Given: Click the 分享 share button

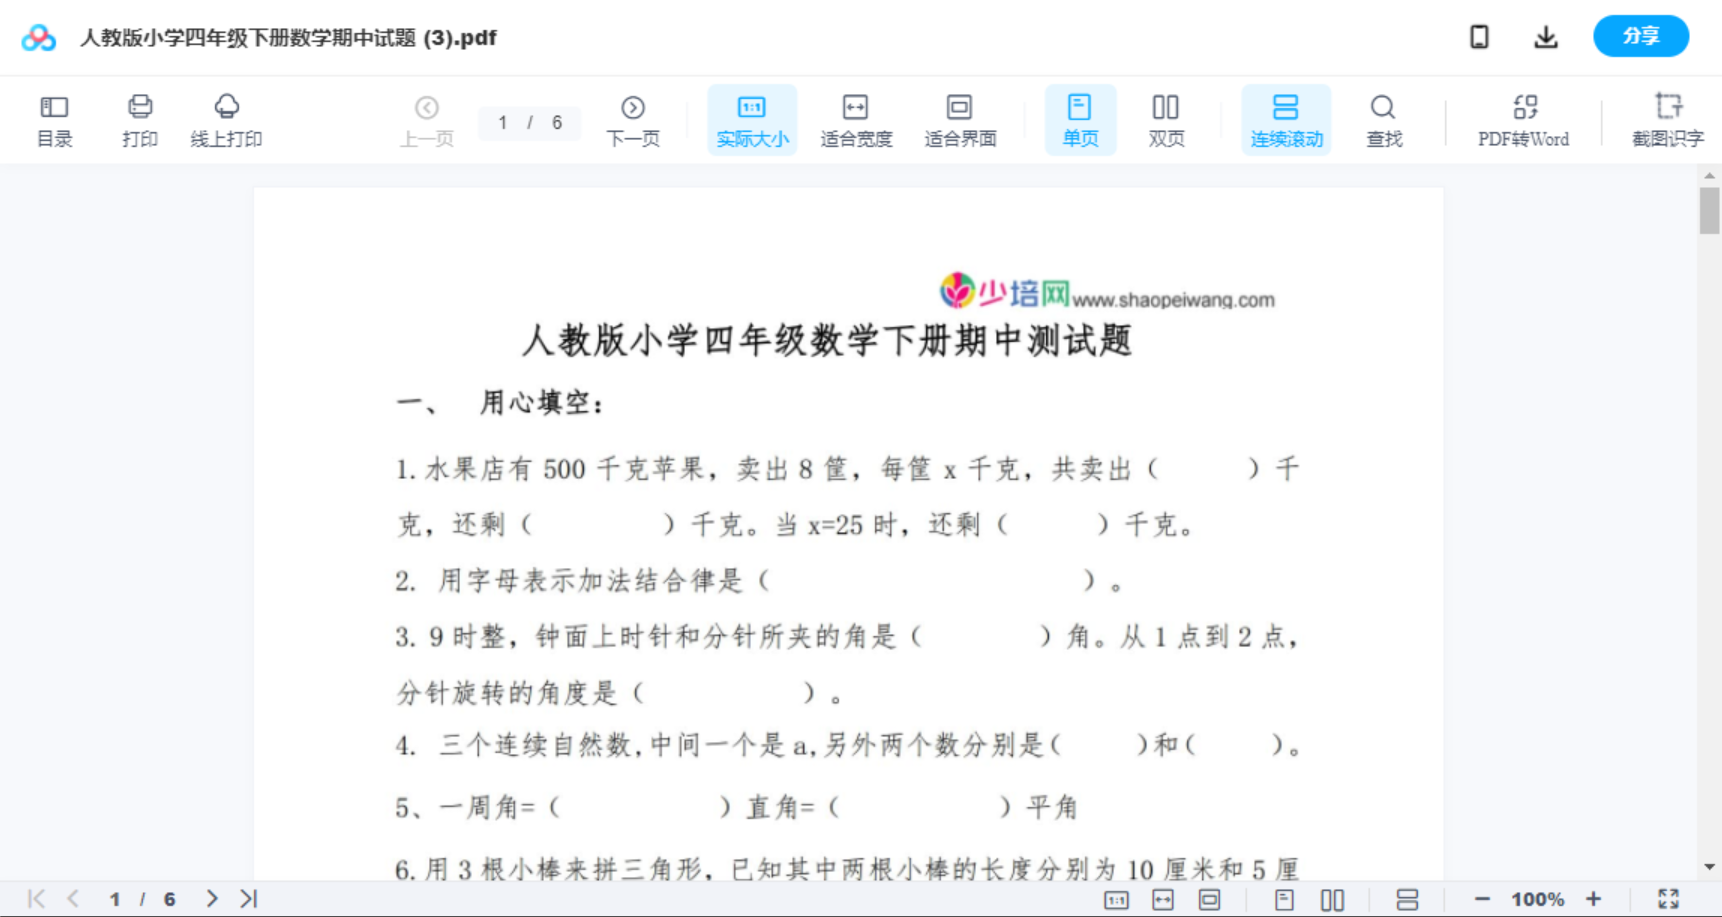Looking at the screenshot, I should point(1640,36).
